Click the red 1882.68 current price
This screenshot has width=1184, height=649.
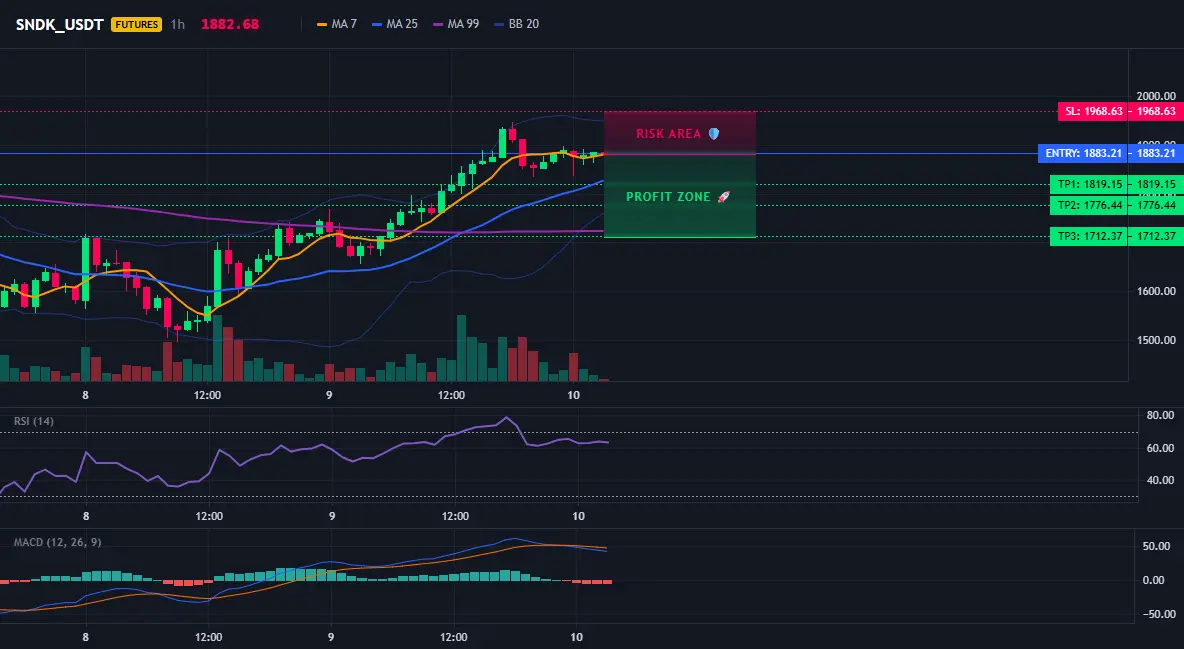tap(230, 24)
